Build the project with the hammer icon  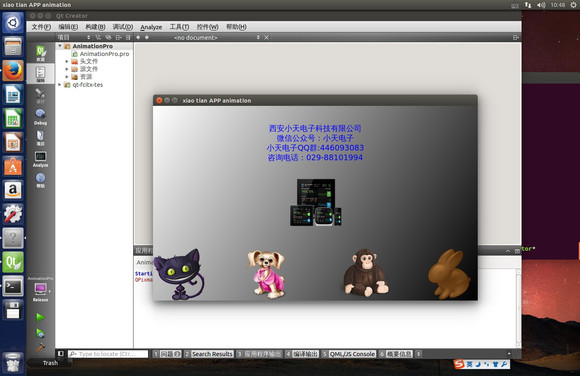[x=40, y=347]
